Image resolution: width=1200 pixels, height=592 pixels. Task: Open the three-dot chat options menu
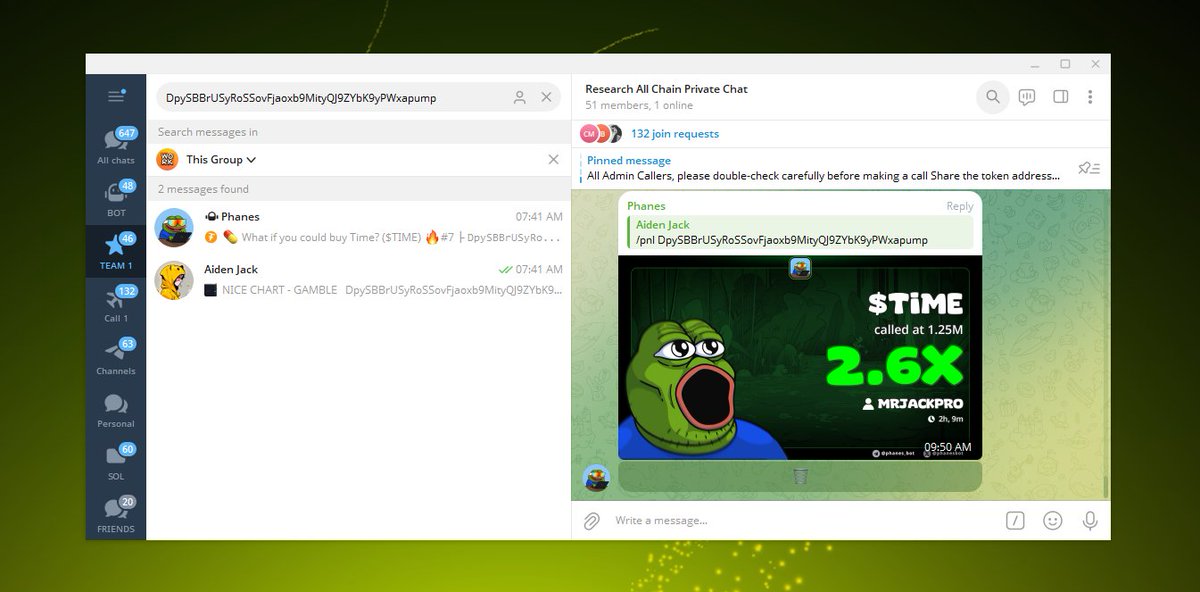click(x=1090, y=97)
